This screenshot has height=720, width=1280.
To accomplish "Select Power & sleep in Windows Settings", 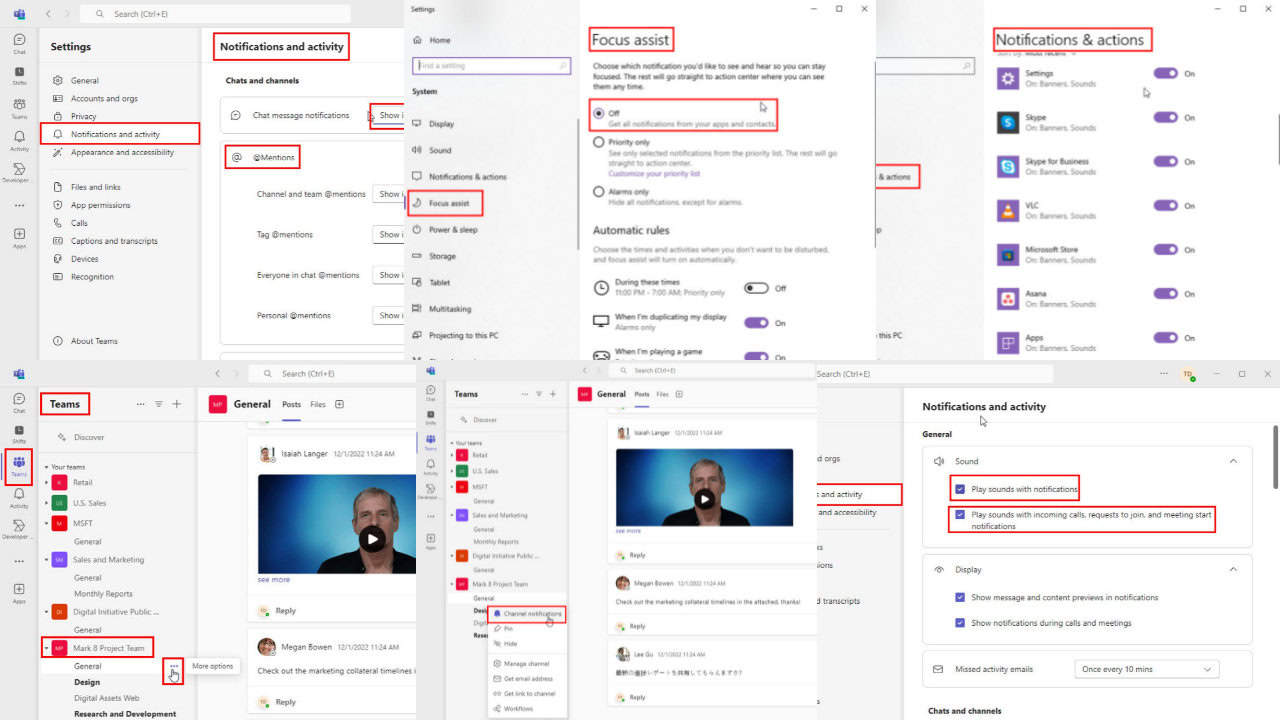I will 453,229.
